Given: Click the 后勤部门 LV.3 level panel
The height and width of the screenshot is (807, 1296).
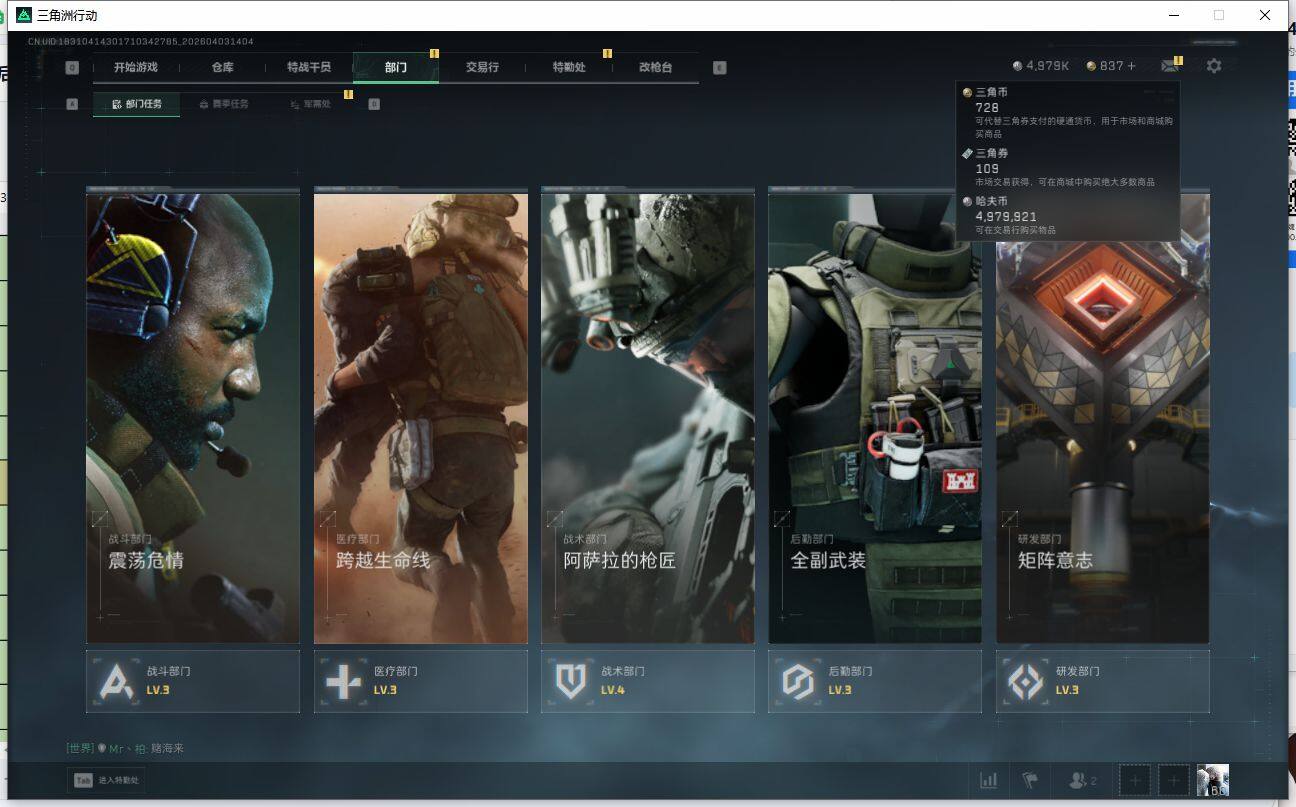Looking at the screenshot, I should (x=874, y=681).
